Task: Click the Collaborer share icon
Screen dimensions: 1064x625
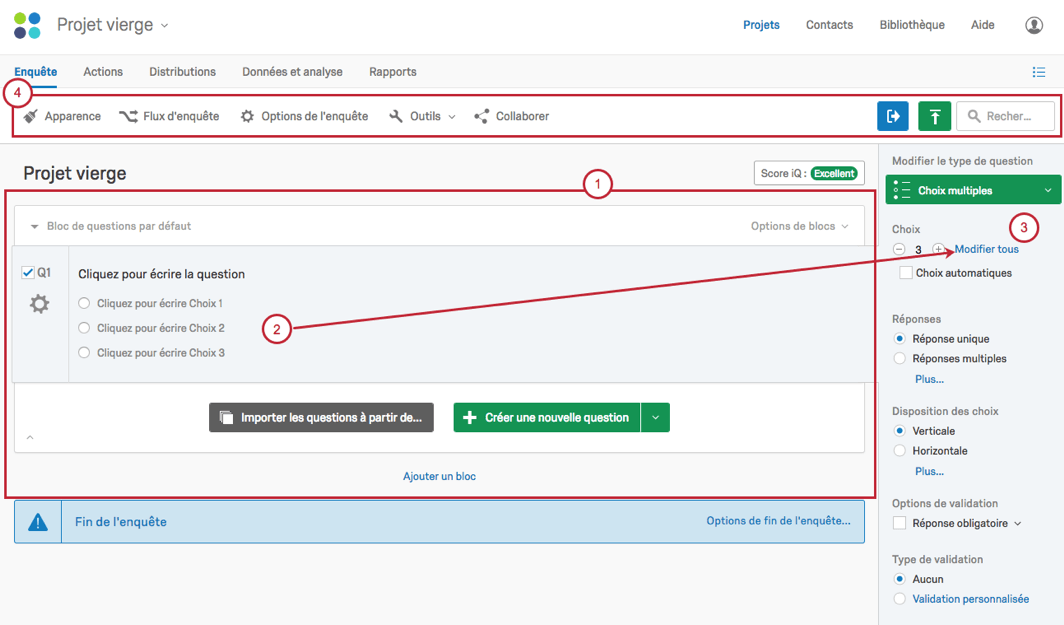Action: point(481,116)
